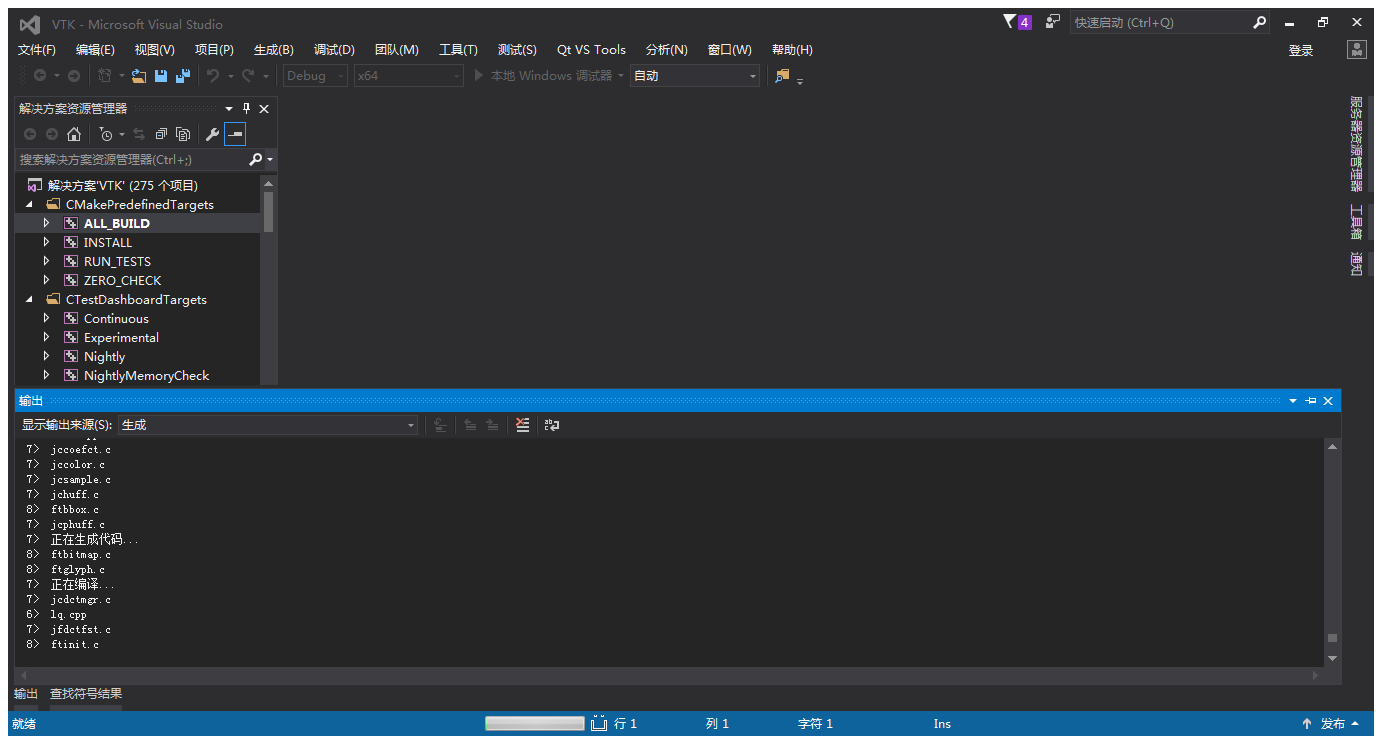Screen dimensions: 1382x744
Task: Click the build progress bar in status bar
Action: click(535, 723)
